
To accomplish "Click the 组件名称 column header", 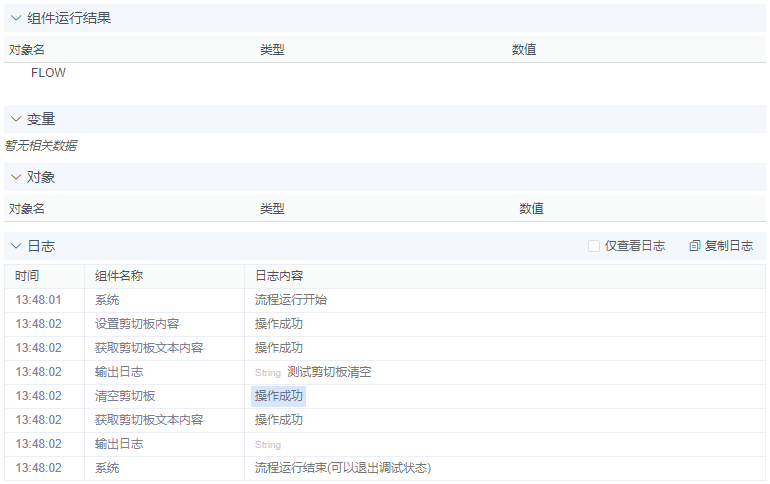I will (119, 276).
